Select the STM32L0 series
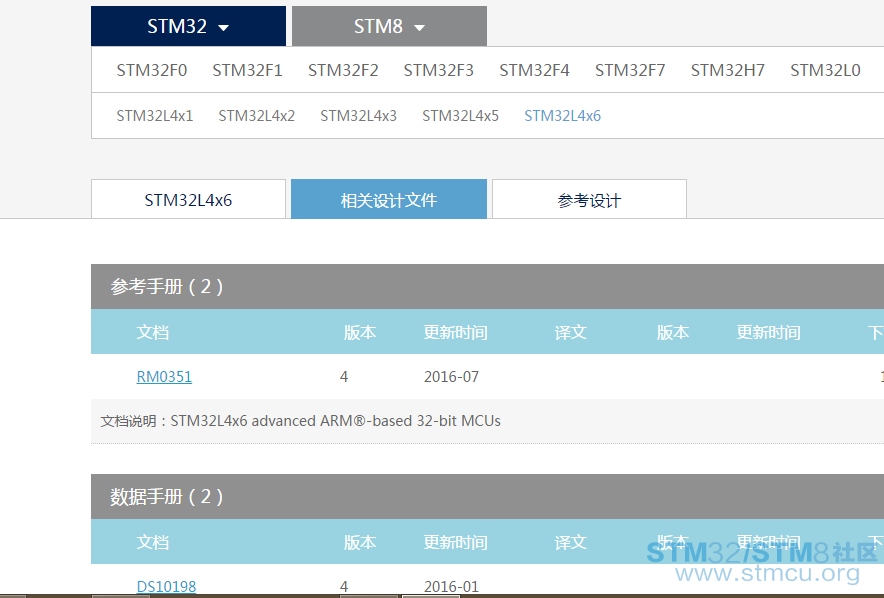This screenshot has height=598, width=884. (825, 70)
